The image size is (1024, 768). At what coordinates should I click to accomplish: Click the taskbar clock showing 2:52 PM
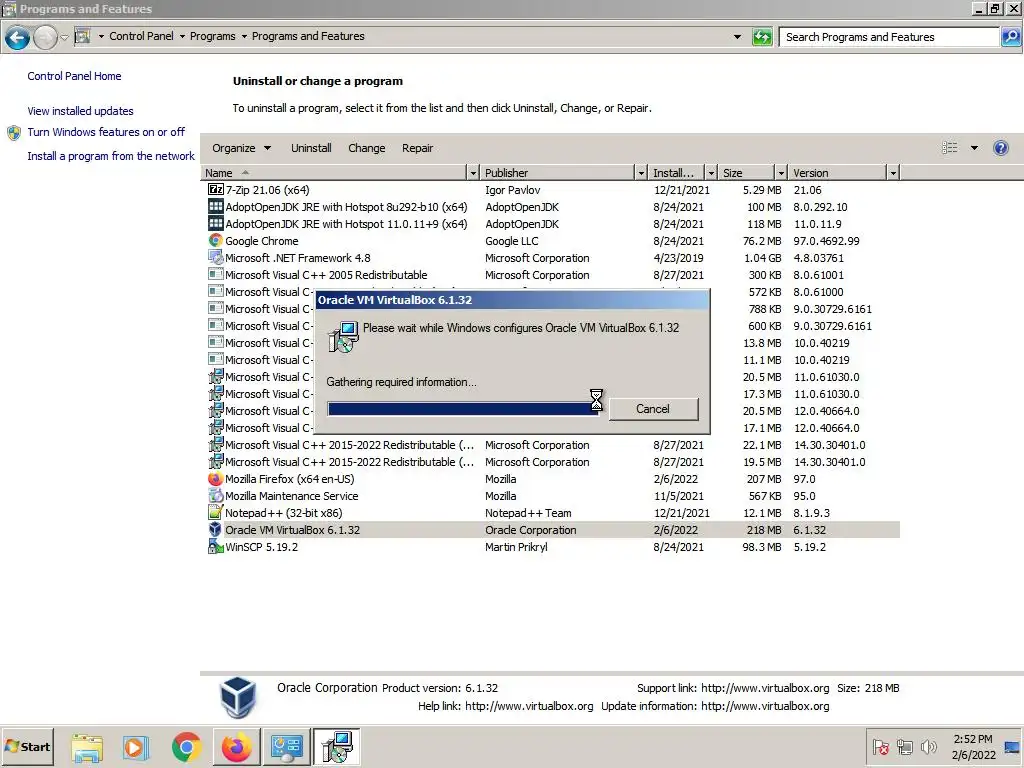point(973,746)
